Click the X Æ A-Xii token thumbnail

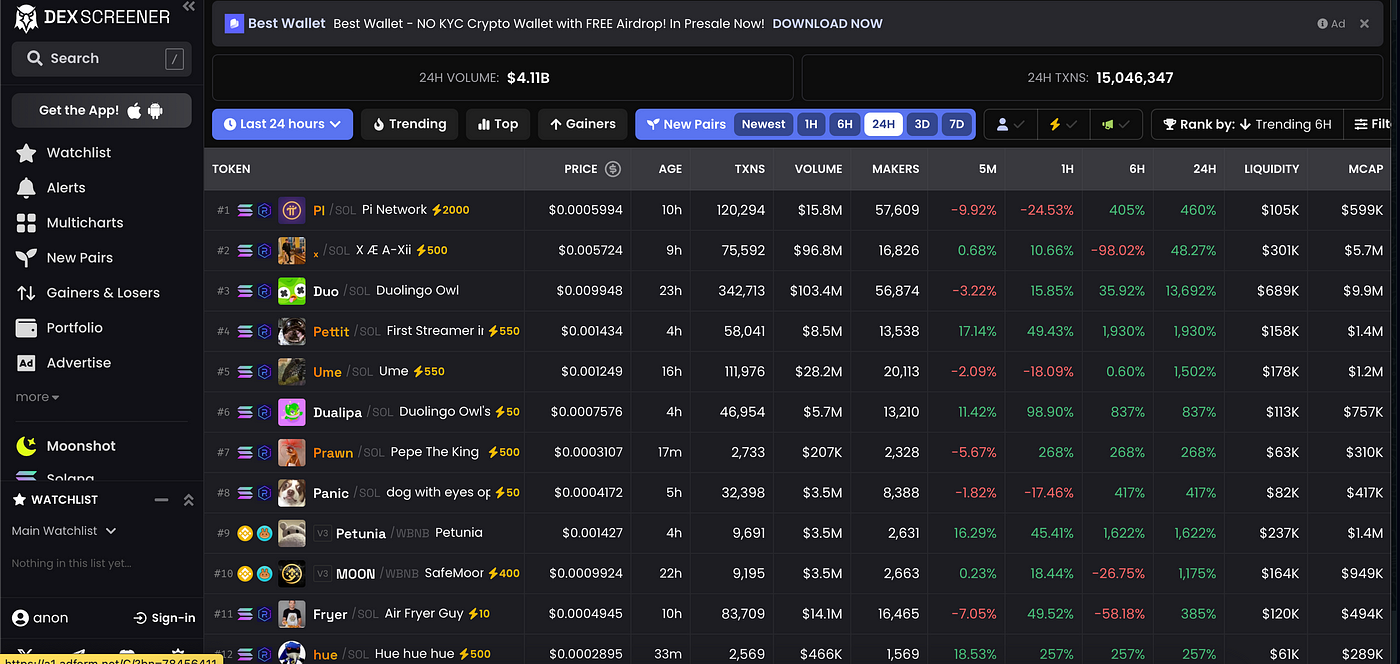(292, 250)
